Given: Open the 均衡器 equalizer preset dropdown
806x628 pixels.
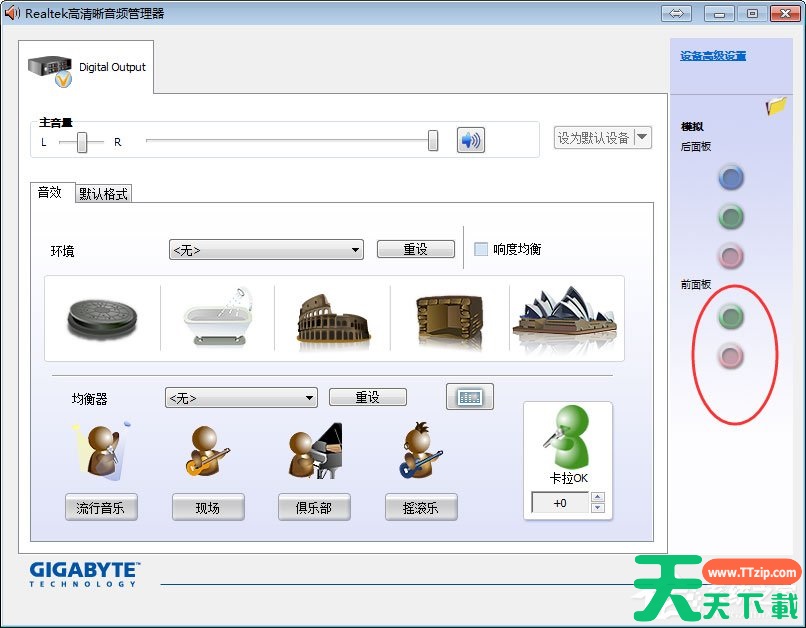Looking at the screenshot, I should pos(241,398).
